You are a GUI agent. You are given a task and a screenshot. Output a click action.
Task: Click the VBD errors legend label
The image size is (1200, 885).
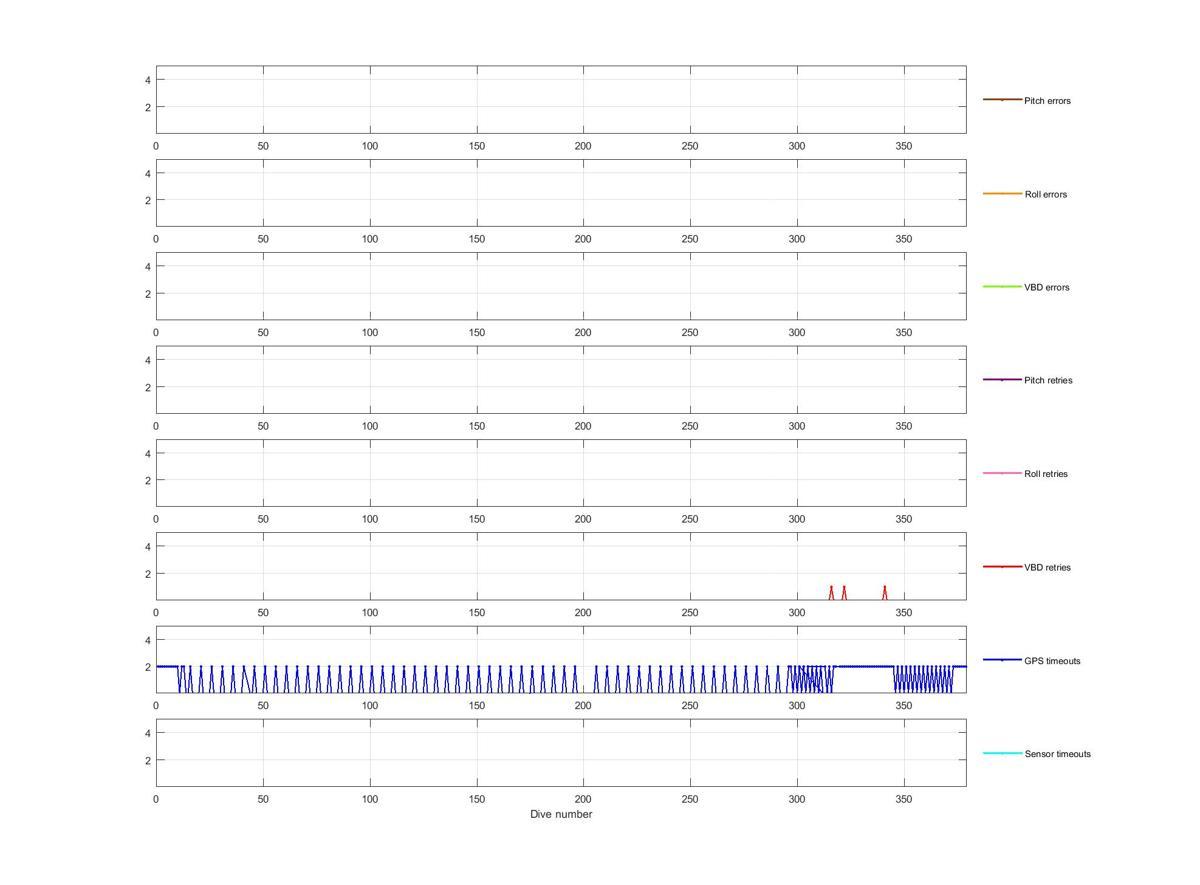[1047, 287]
